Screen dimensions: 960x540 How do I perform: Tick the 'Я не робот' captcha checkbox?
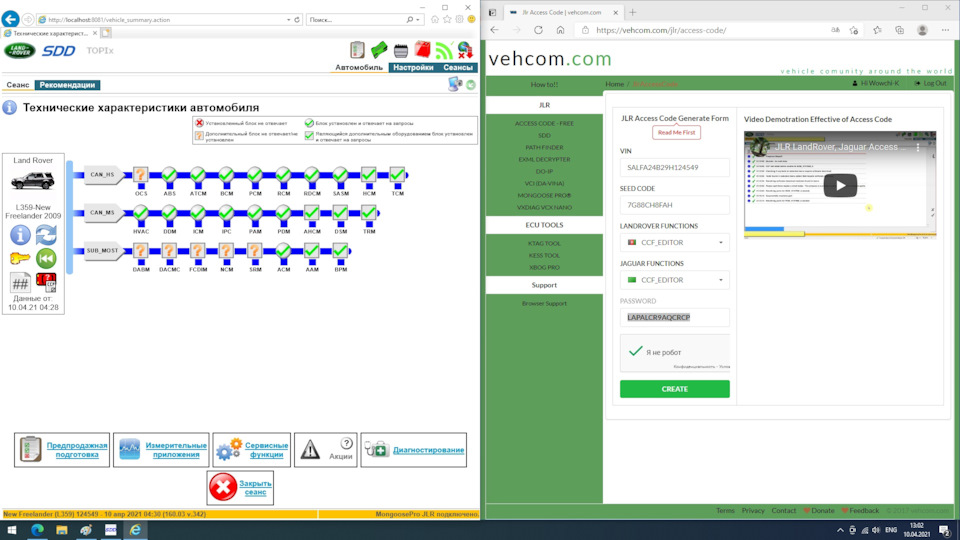[636, 351]
